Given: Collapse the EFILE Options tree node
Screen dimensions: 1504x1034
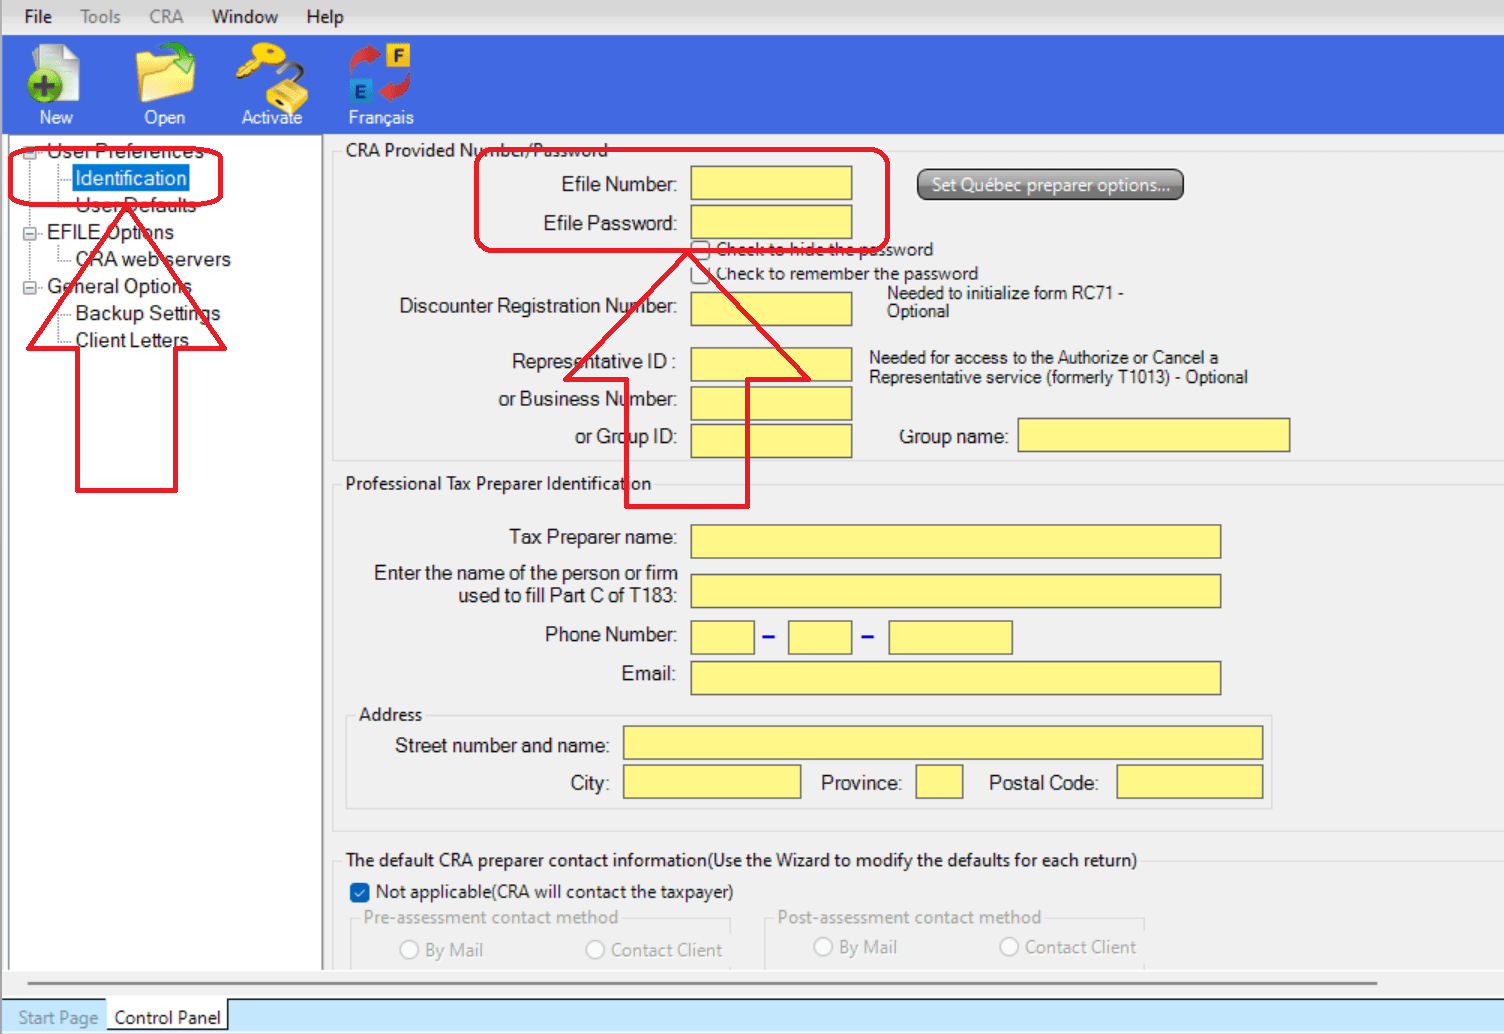Looking at the screenshot, I should (x=30, y=233).
